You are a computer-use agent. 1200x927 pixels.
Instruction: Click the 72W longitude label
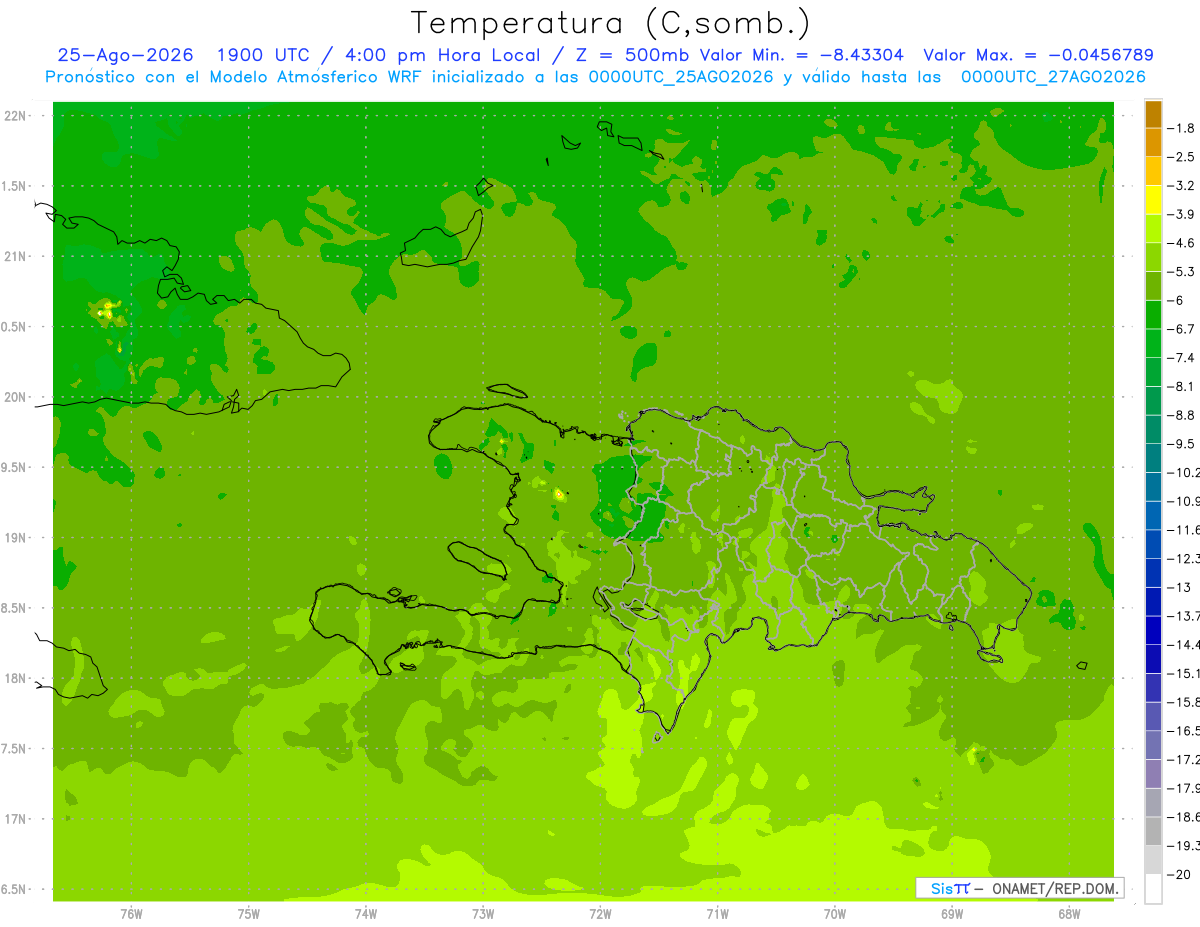pyautogui.click(x=600, y=914)
